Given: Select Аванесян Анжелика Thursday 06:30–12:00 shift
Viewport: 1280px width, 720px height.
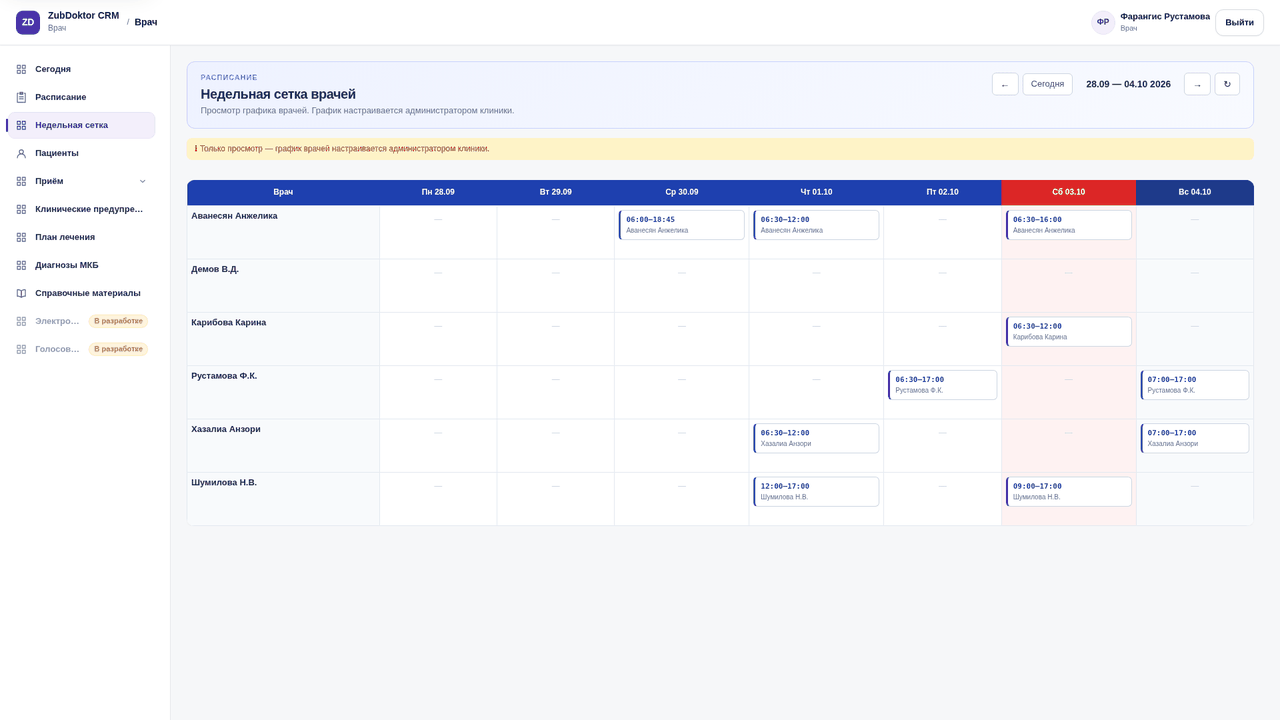Looking at the screenshot, I should coord(816,225).
